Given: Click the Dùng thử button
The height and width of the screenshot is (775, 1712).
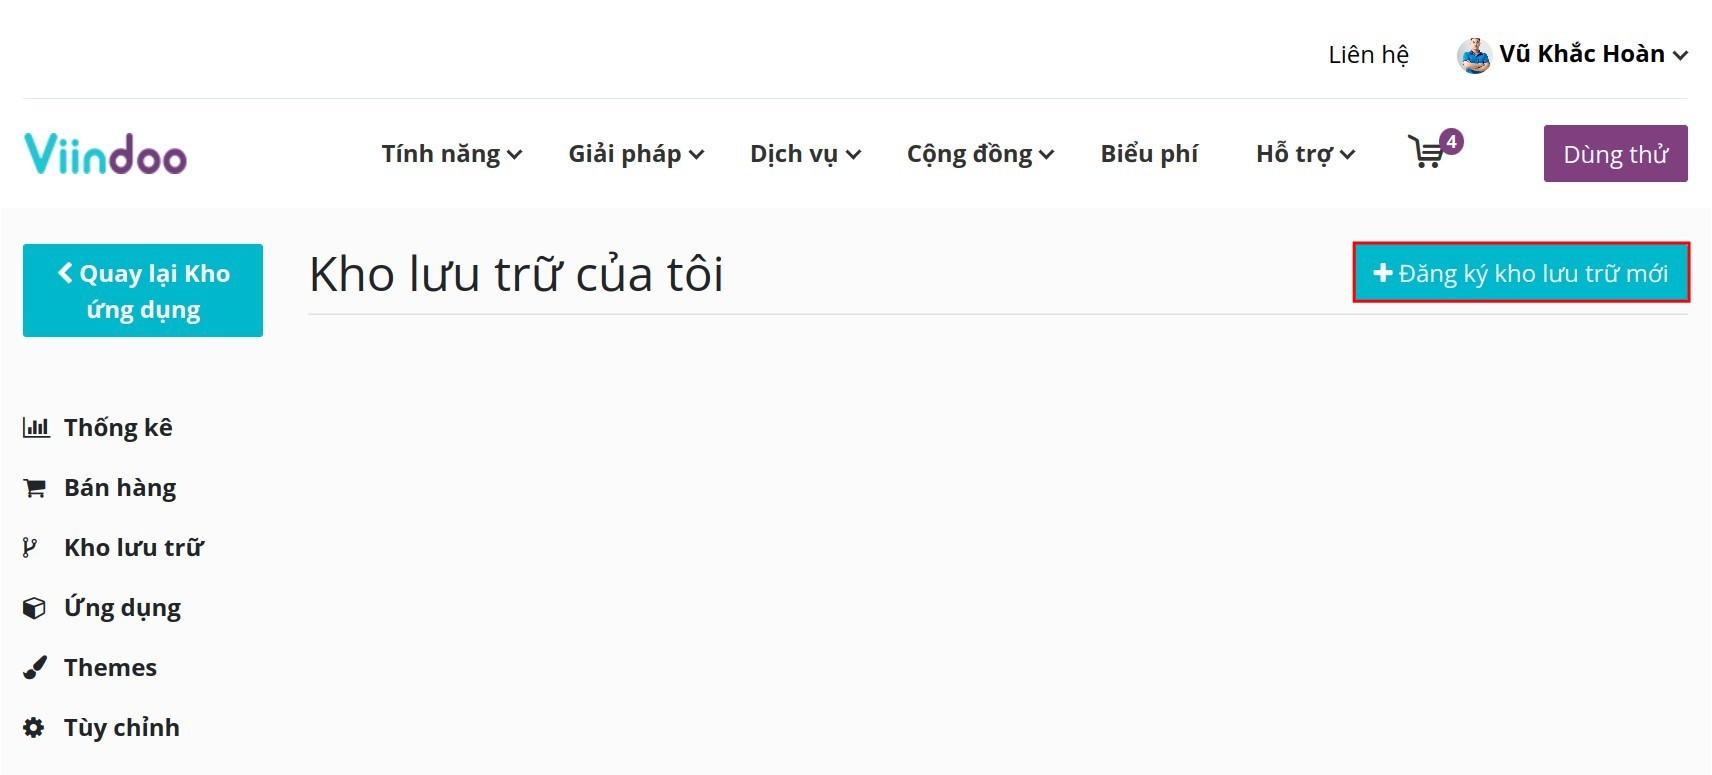Looking at the screenshot, I should coord(1615,154).
